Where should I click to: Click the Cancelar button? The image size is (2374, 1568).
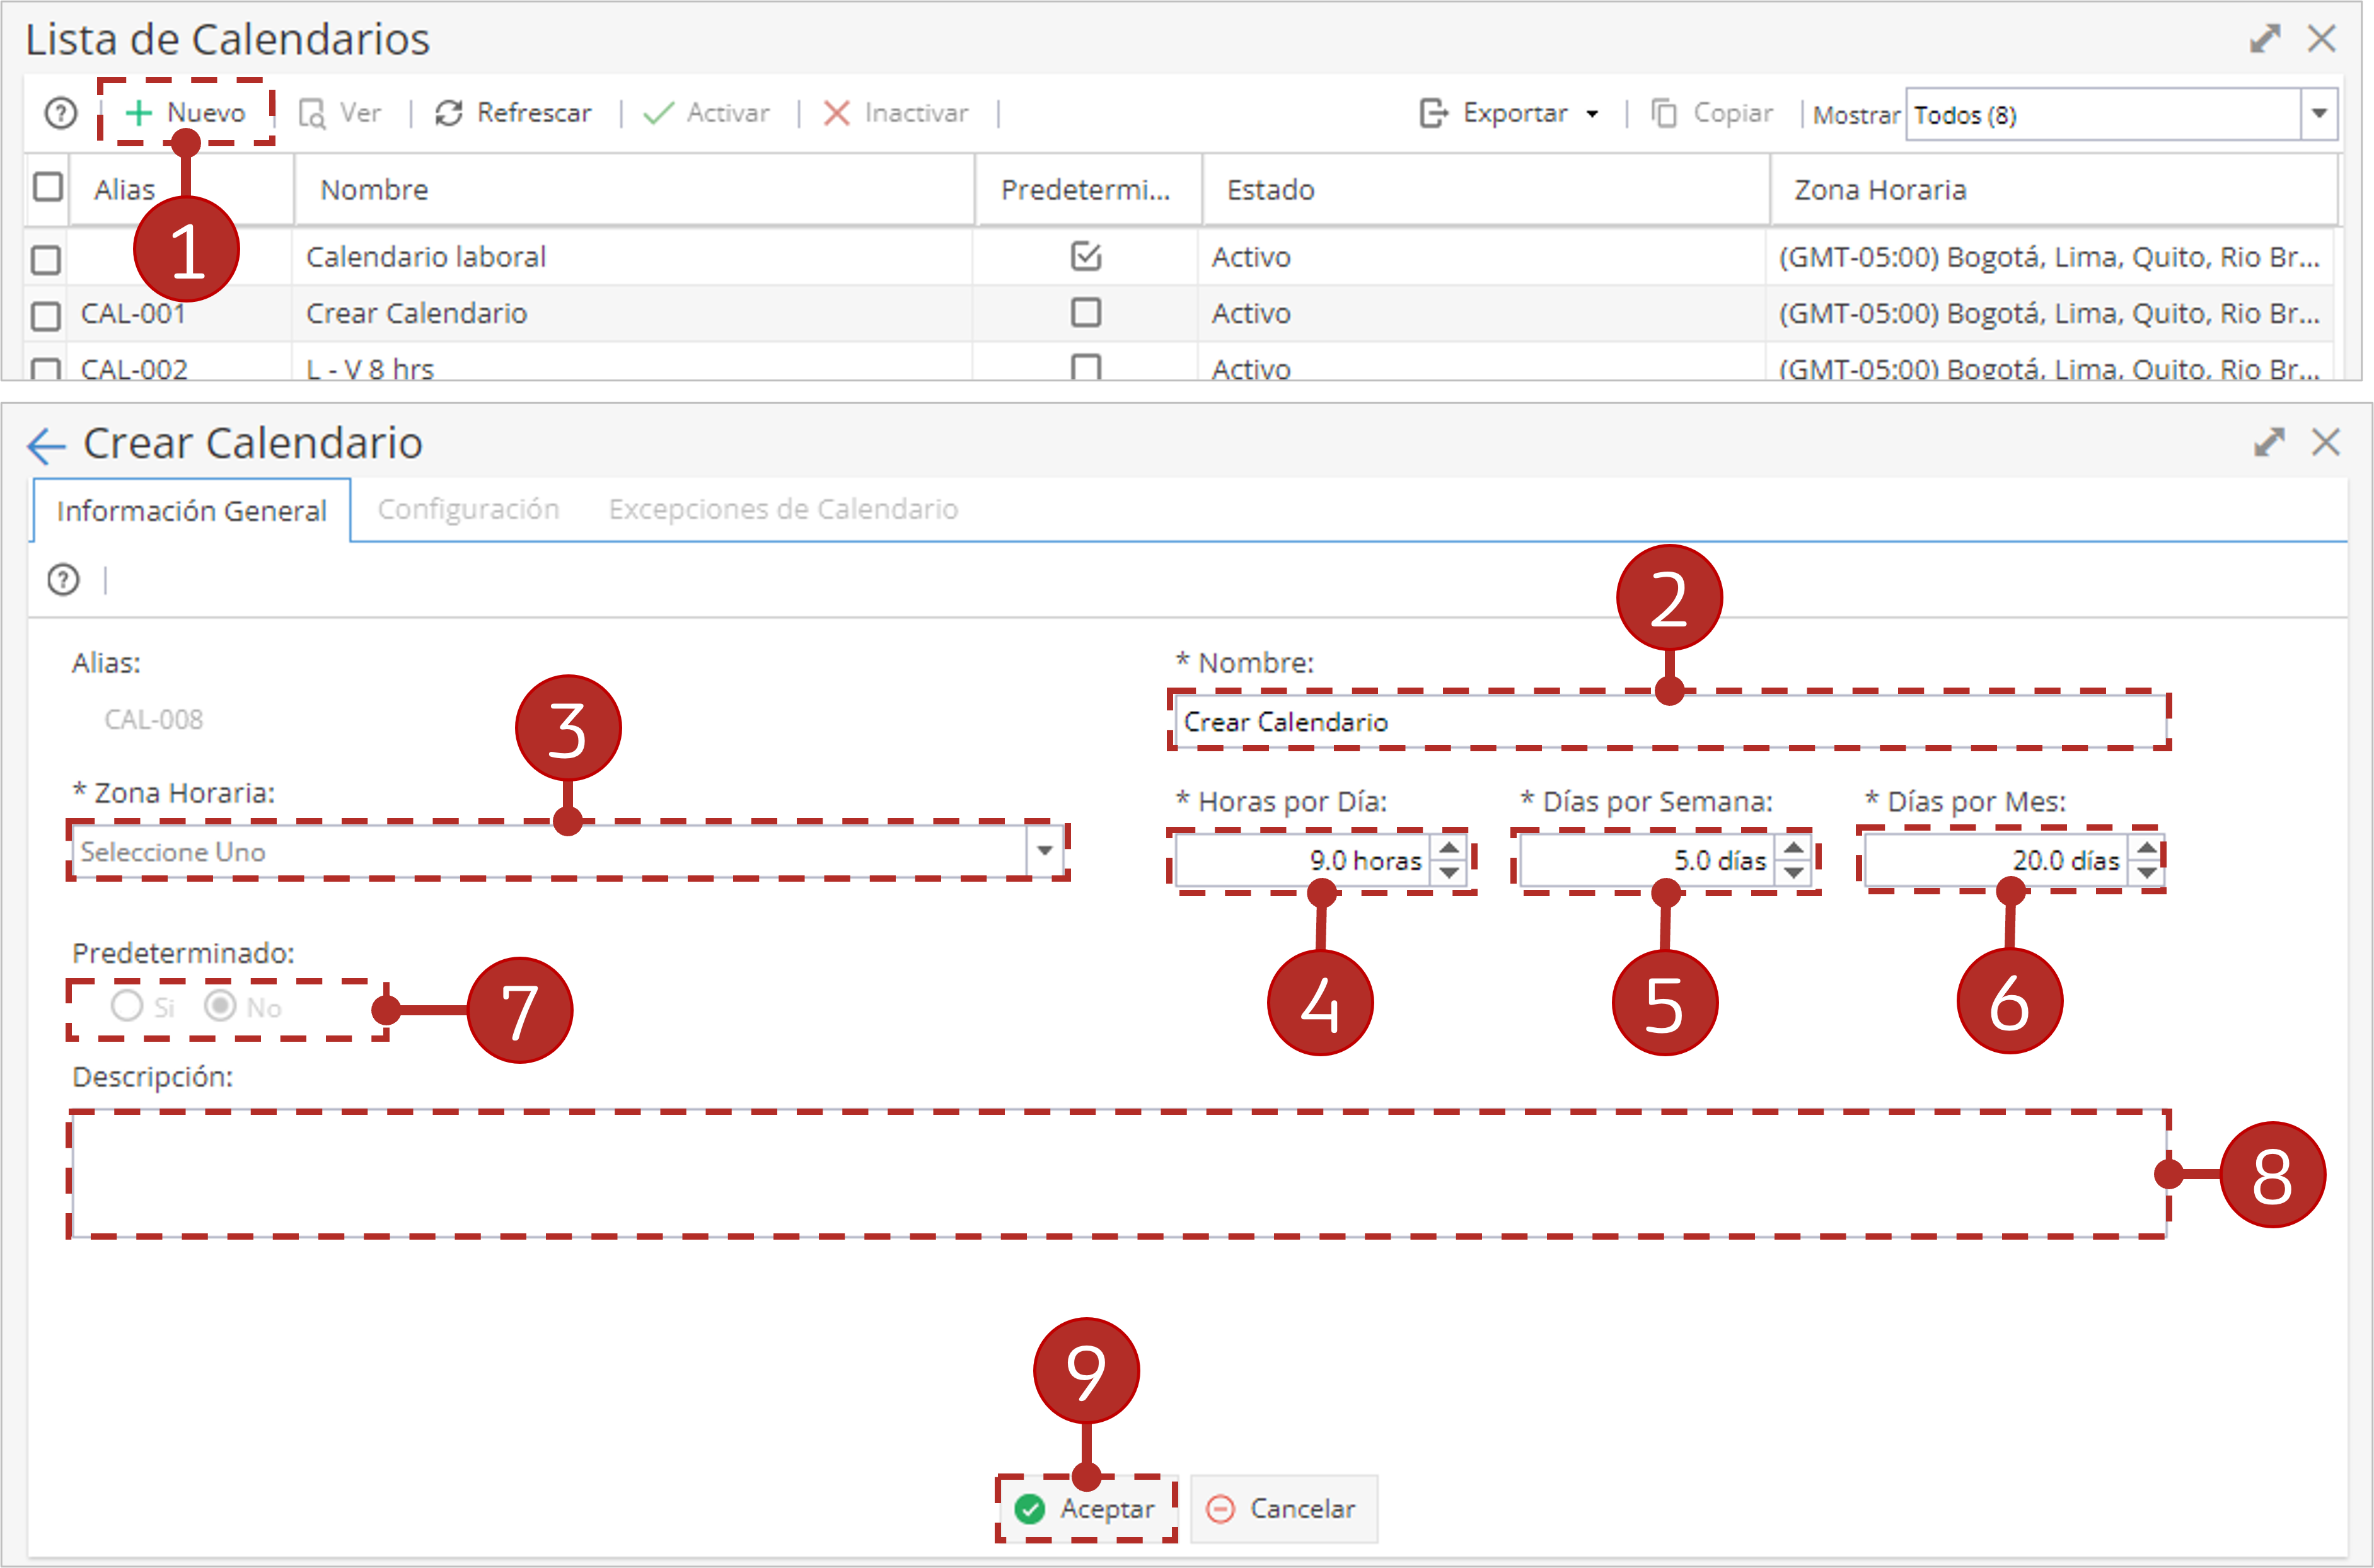pos(1283,1508)
